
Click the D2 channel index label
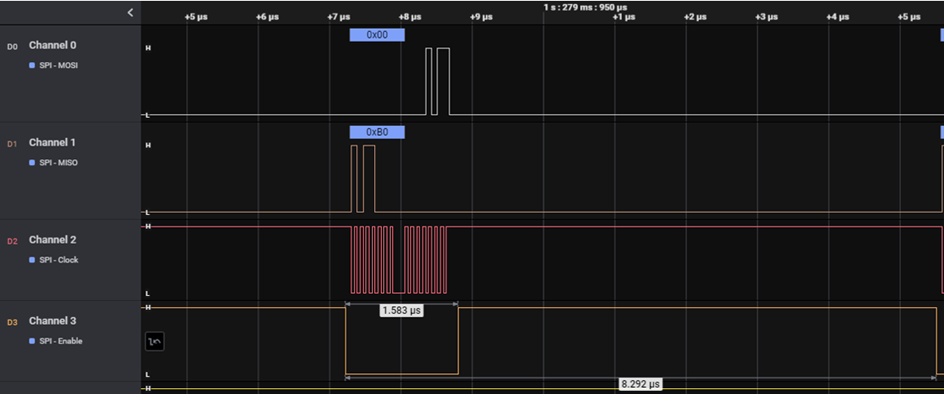point(12,242)
